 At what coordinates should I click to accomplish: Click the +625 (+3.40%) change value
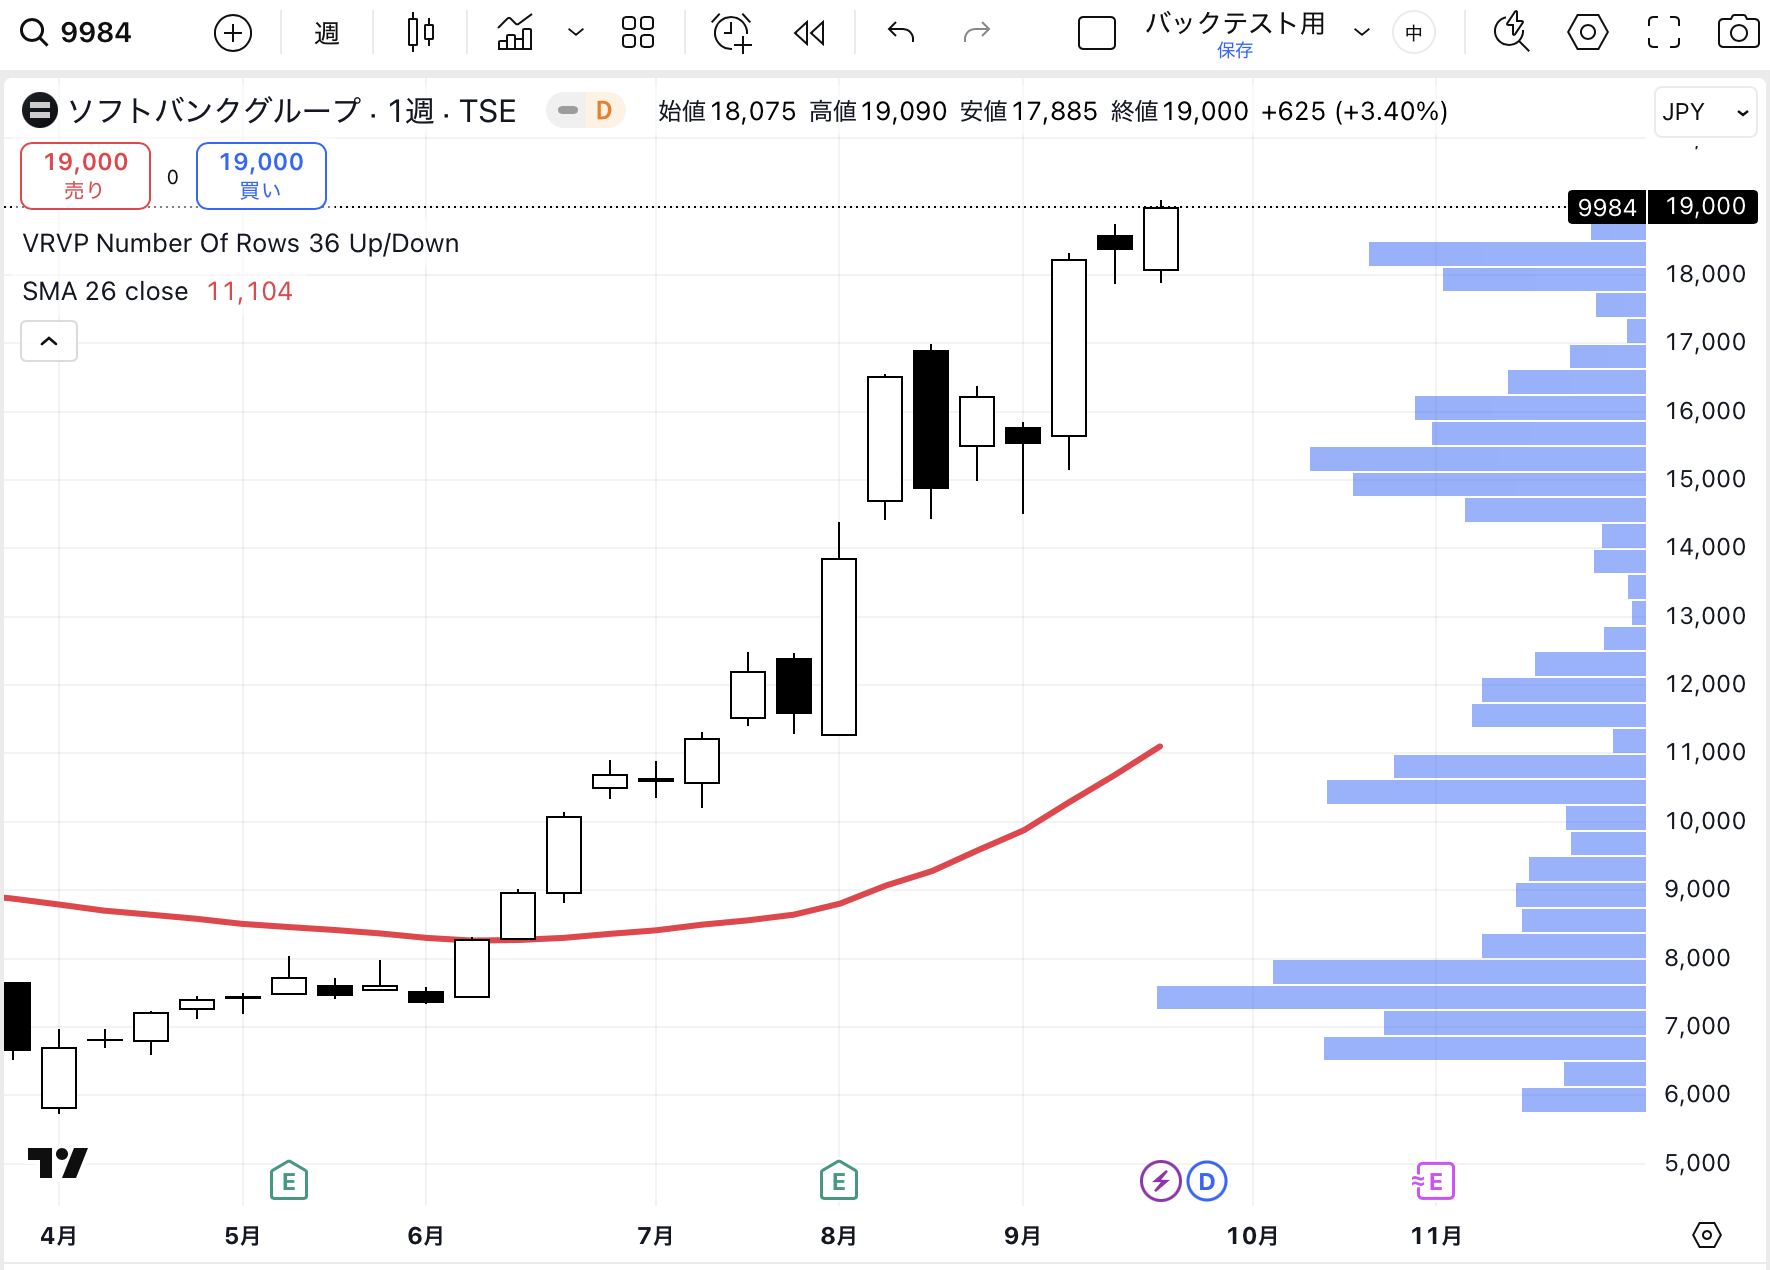pyautogui.click(x=1354, y=111)
